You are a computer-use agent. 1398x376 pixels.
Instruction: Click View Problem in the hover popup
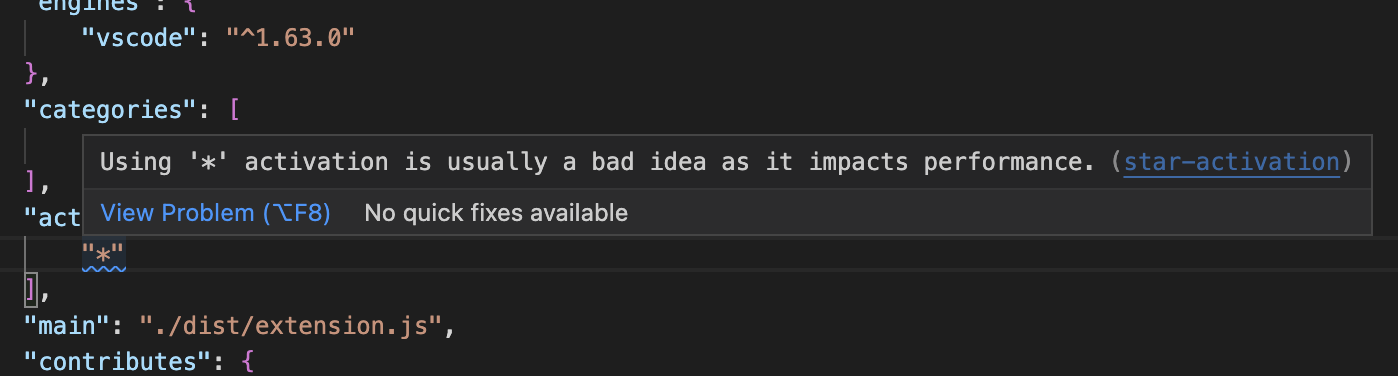pyautogui.click(x=216, y=213)
